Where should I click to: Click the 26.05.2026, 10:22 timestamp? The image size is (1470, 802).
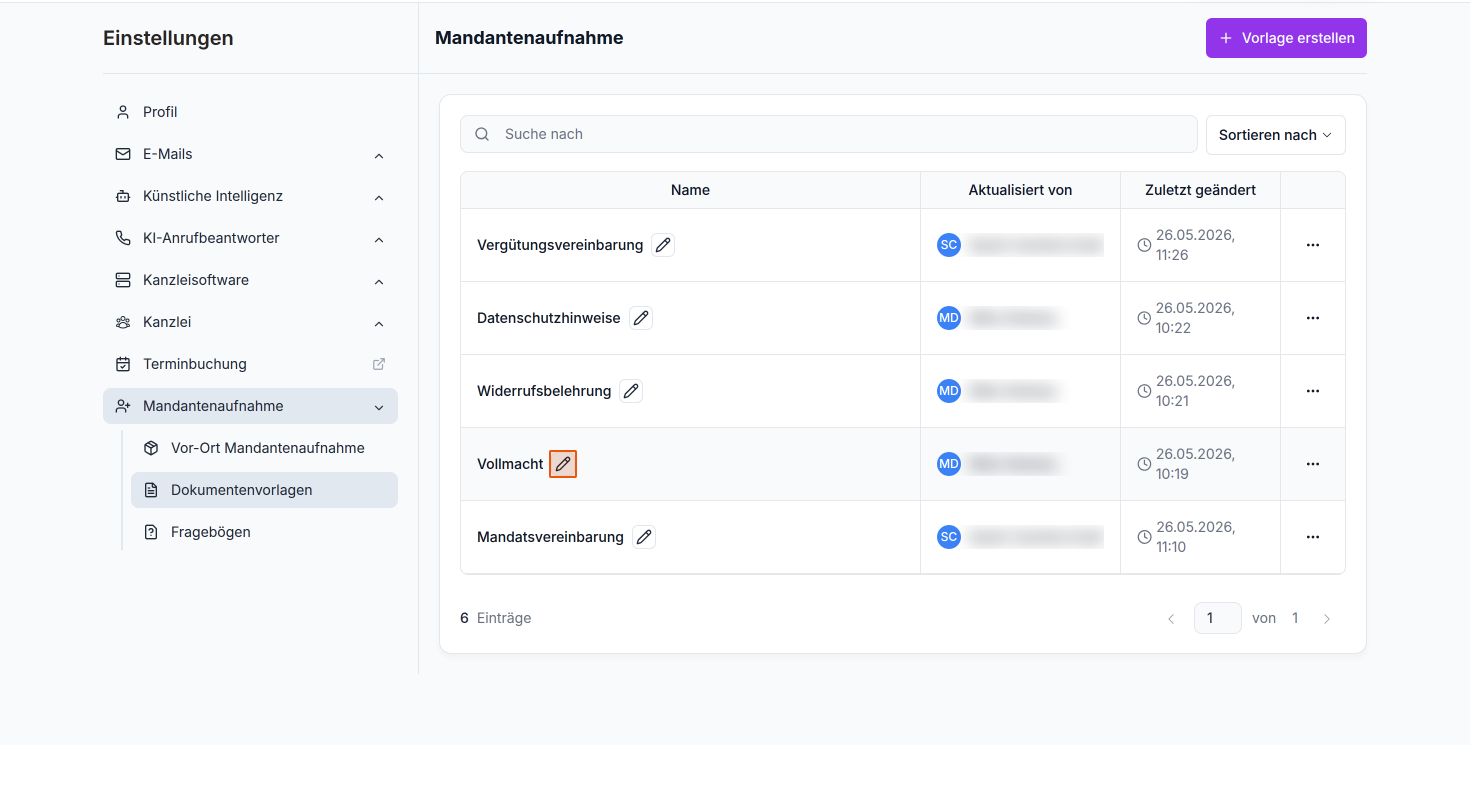[x=1195, y=318]
